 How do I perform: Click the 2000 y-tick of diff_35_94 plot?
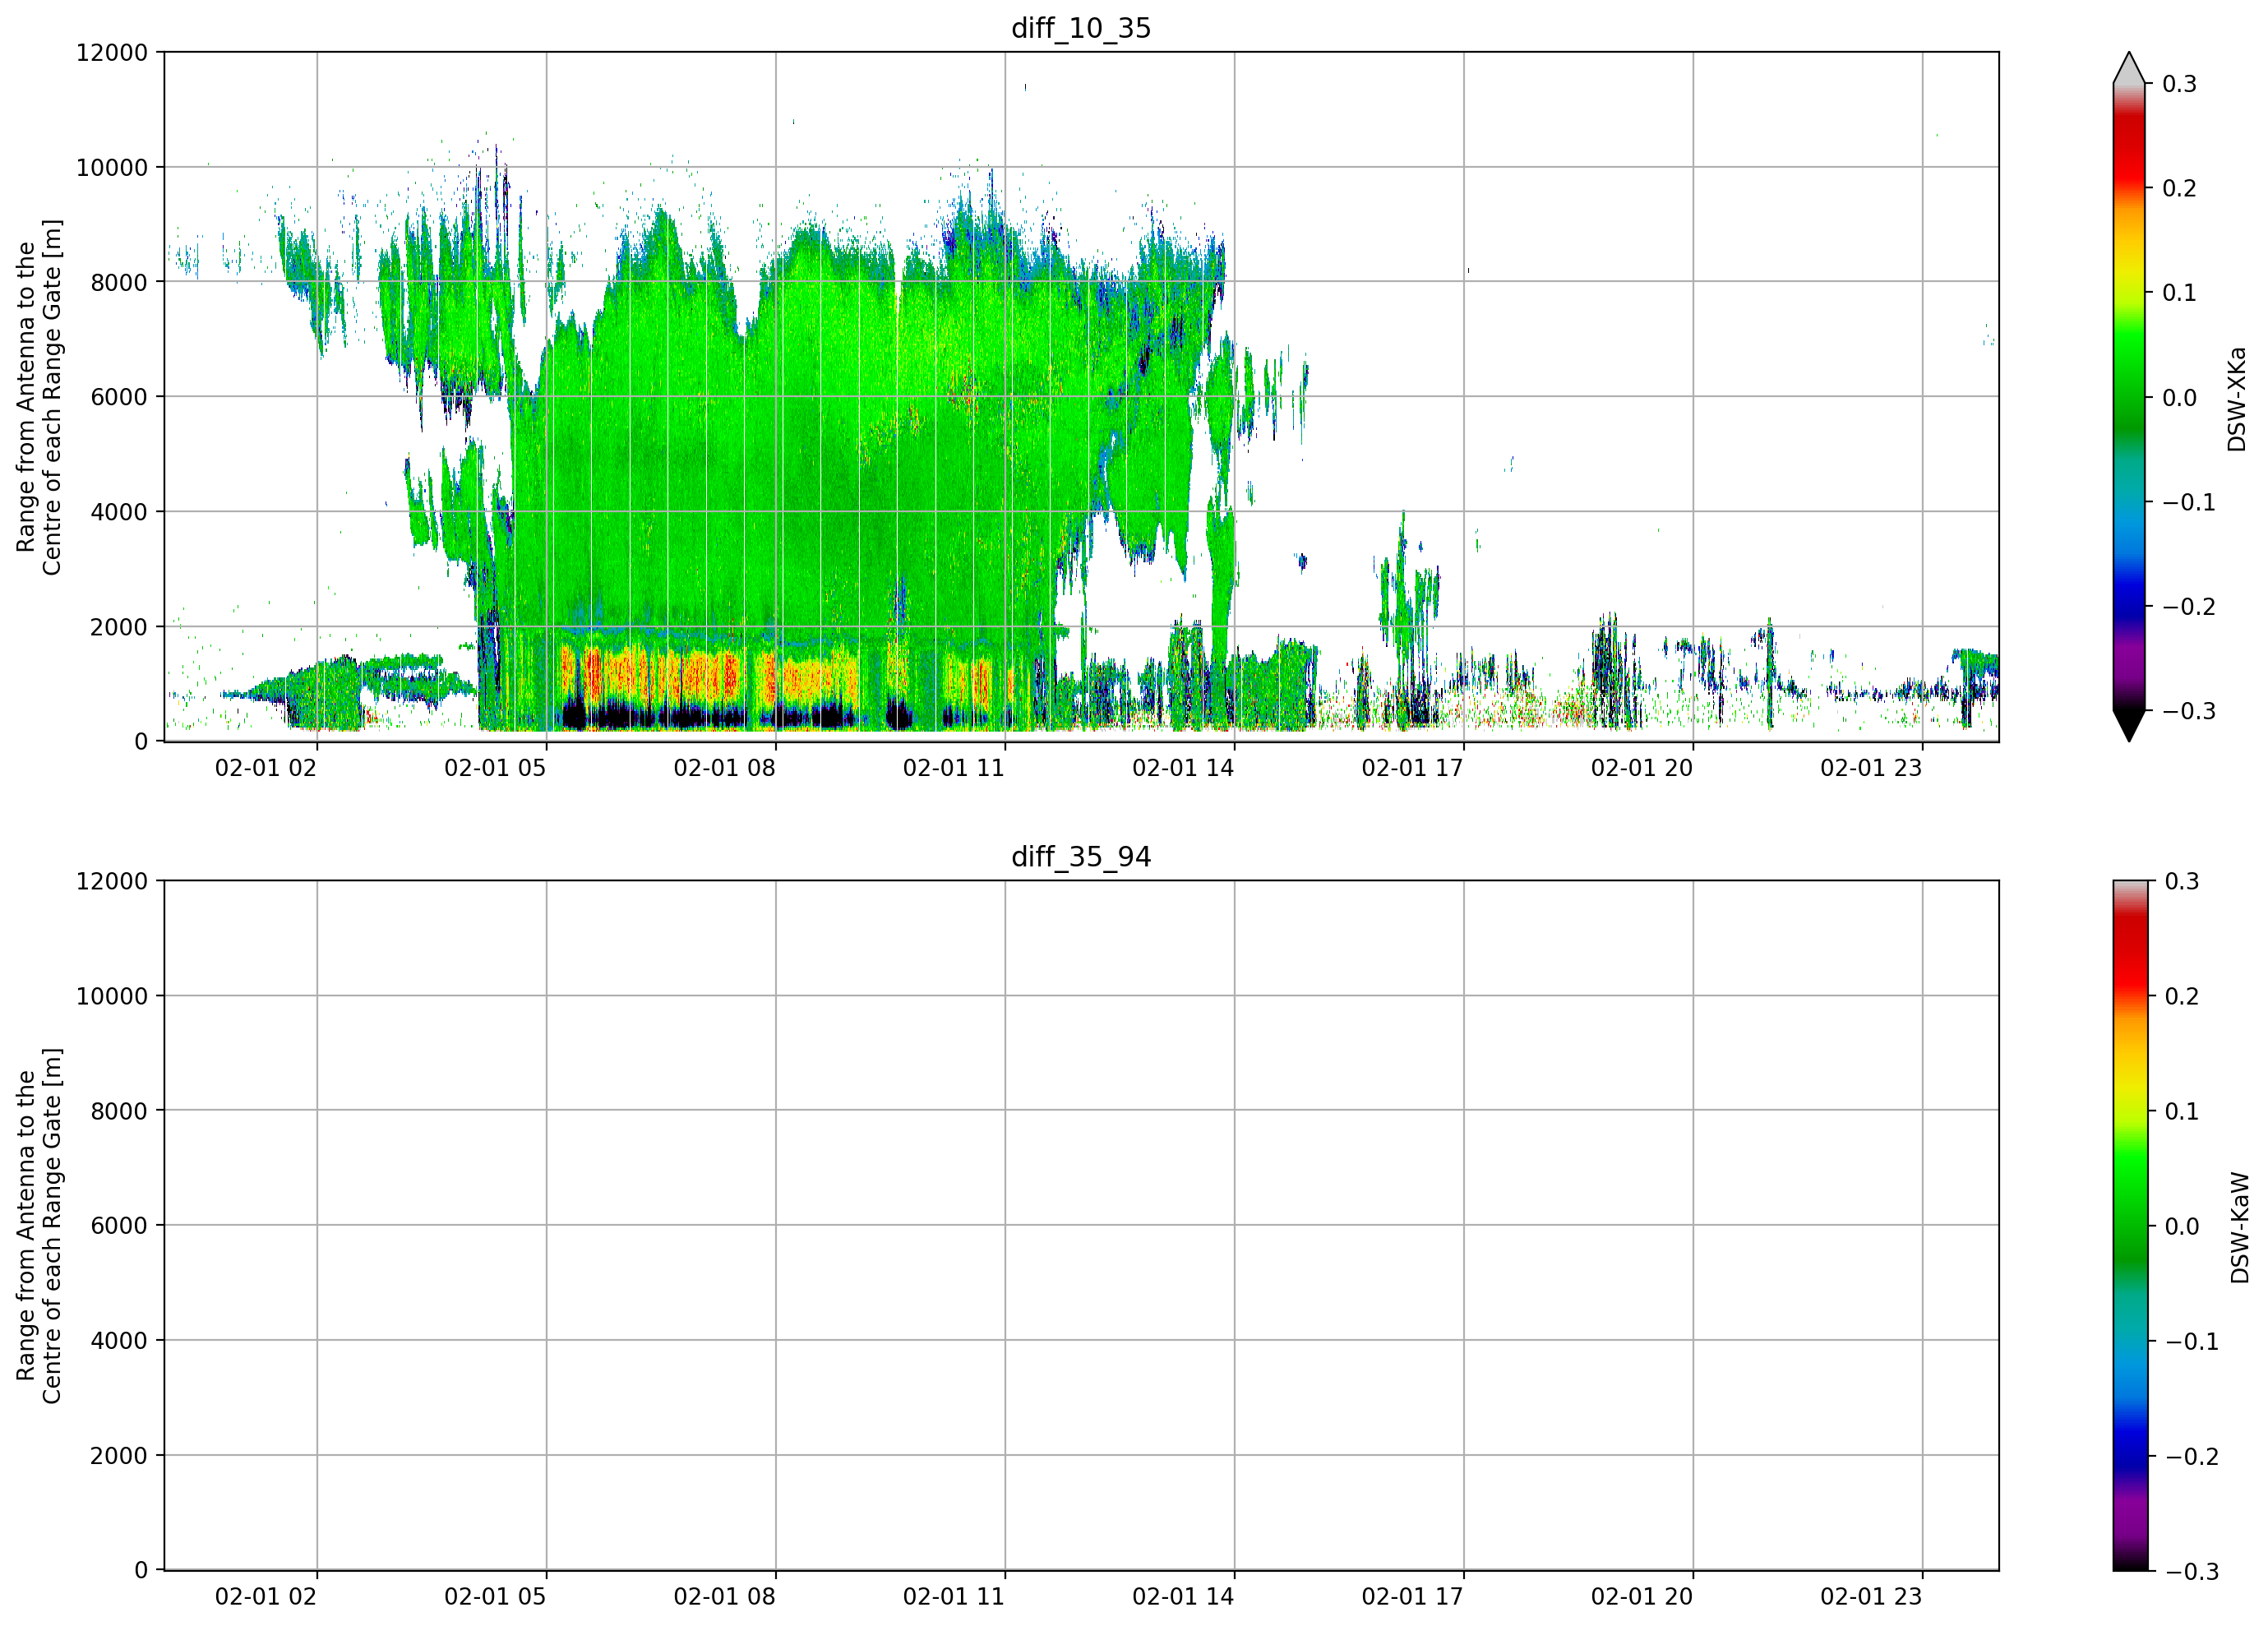[119, 1456]
